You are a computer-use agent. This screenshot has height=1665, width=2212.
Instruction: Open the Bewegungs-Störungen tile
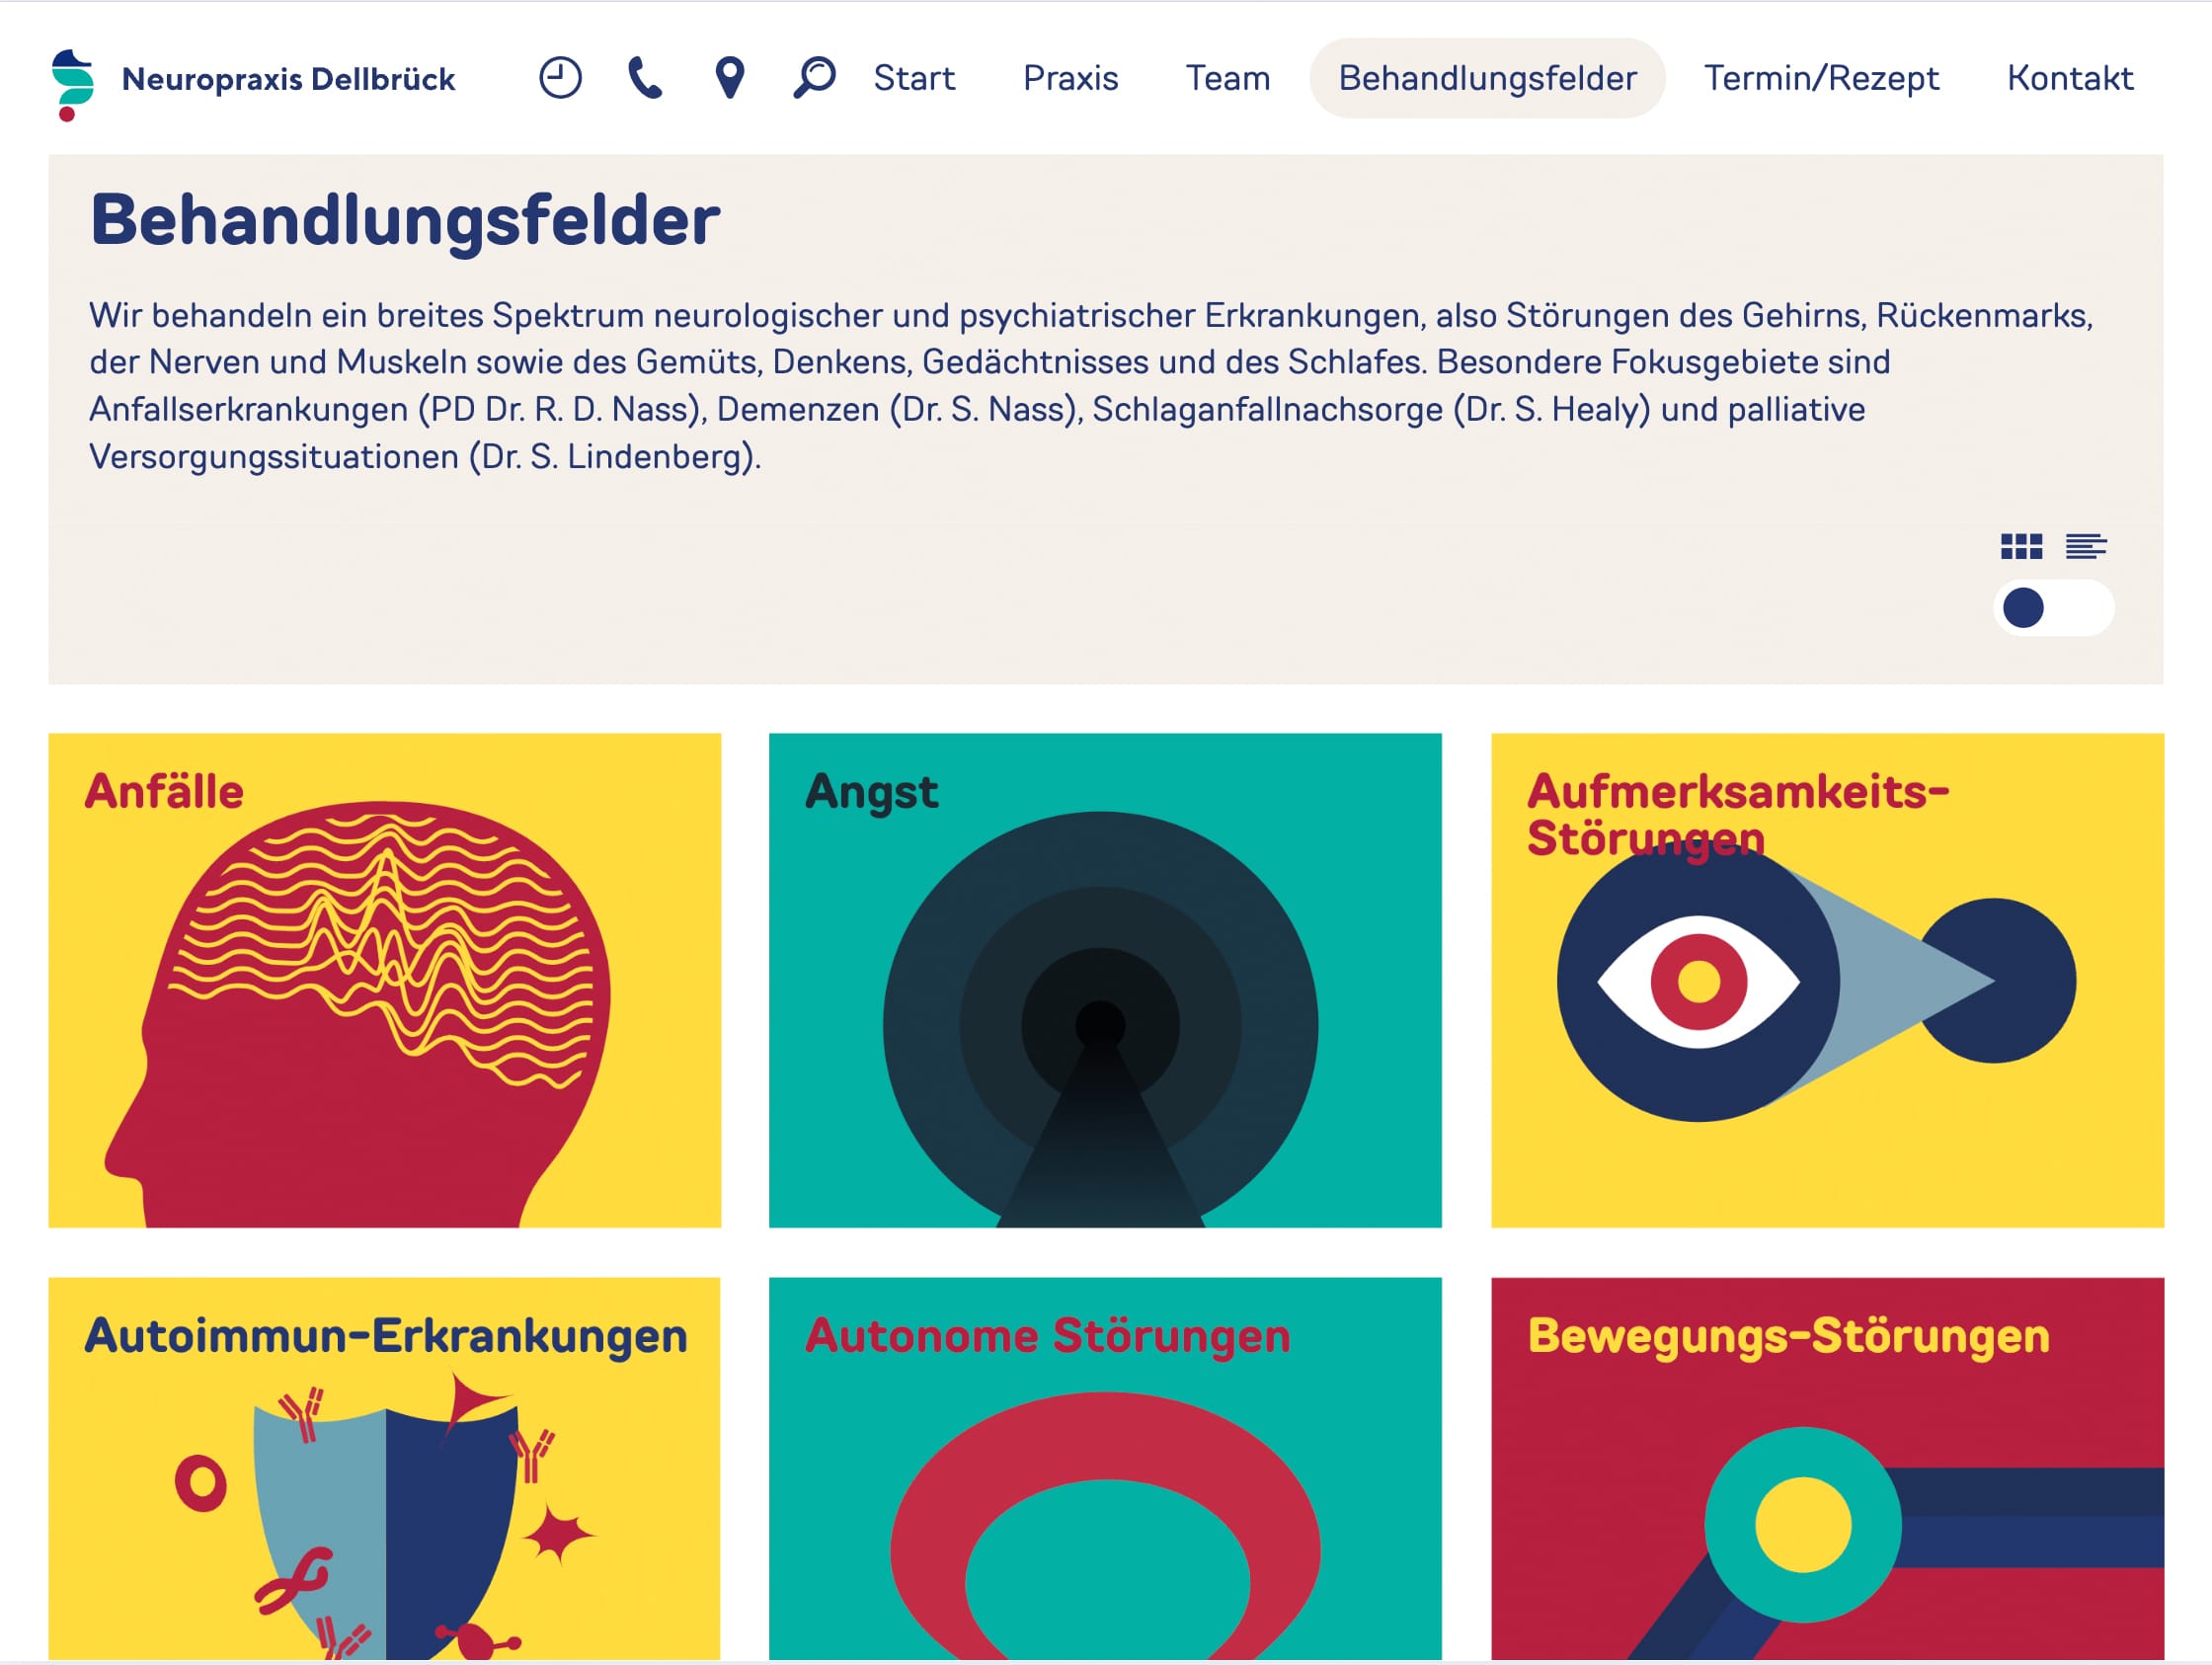(x=1827, y=1468)
